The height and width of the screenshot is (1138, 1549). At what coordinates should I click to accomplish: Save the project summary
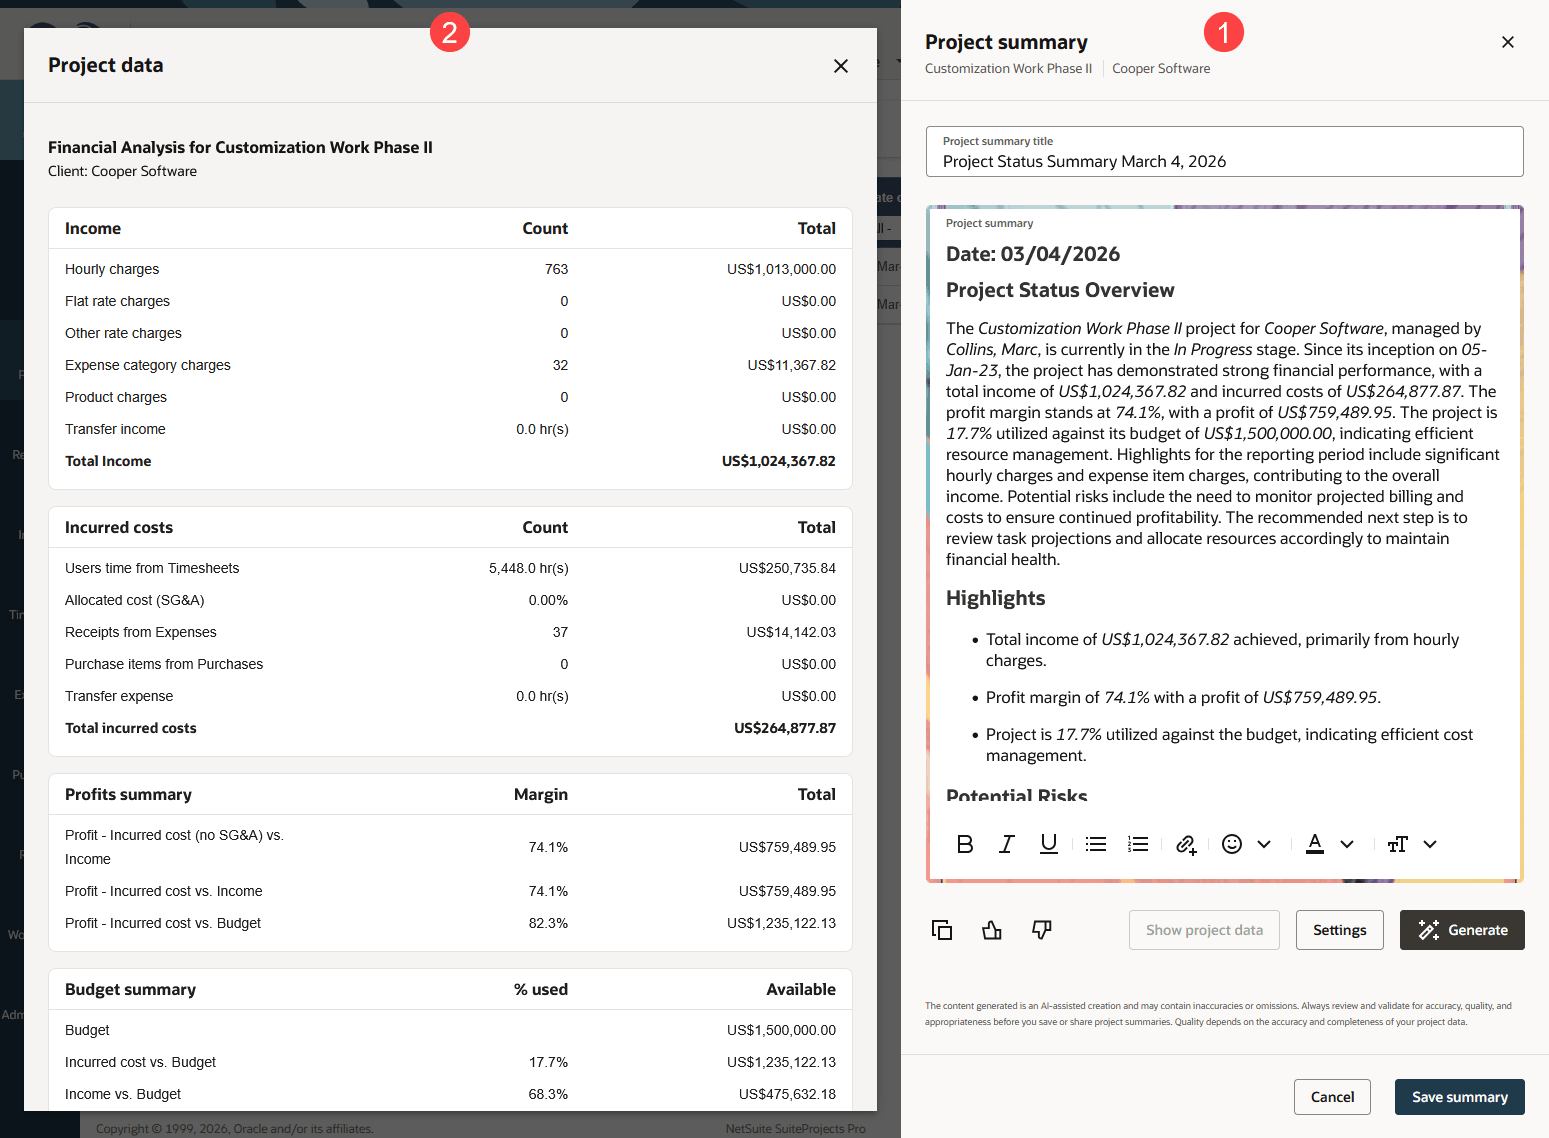pyautogui.click(x=1459, y=1097)
